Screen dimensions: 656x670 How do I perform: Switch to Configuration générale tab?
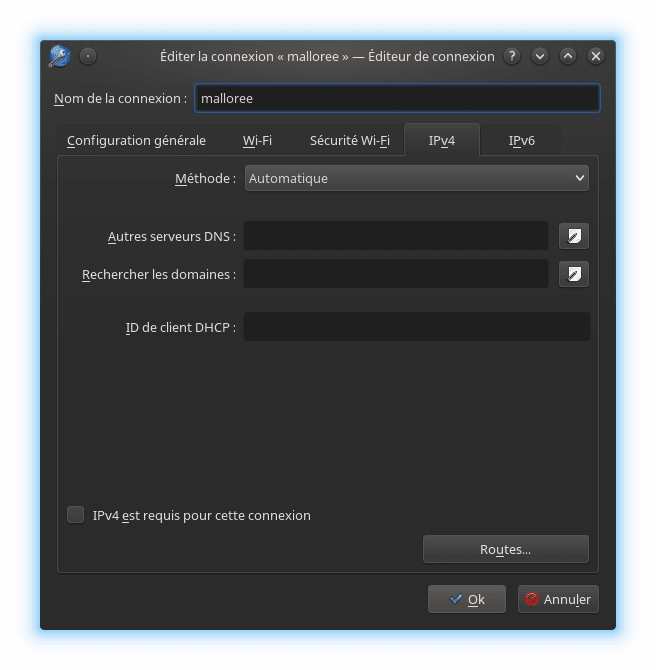(x=136, y=141)
